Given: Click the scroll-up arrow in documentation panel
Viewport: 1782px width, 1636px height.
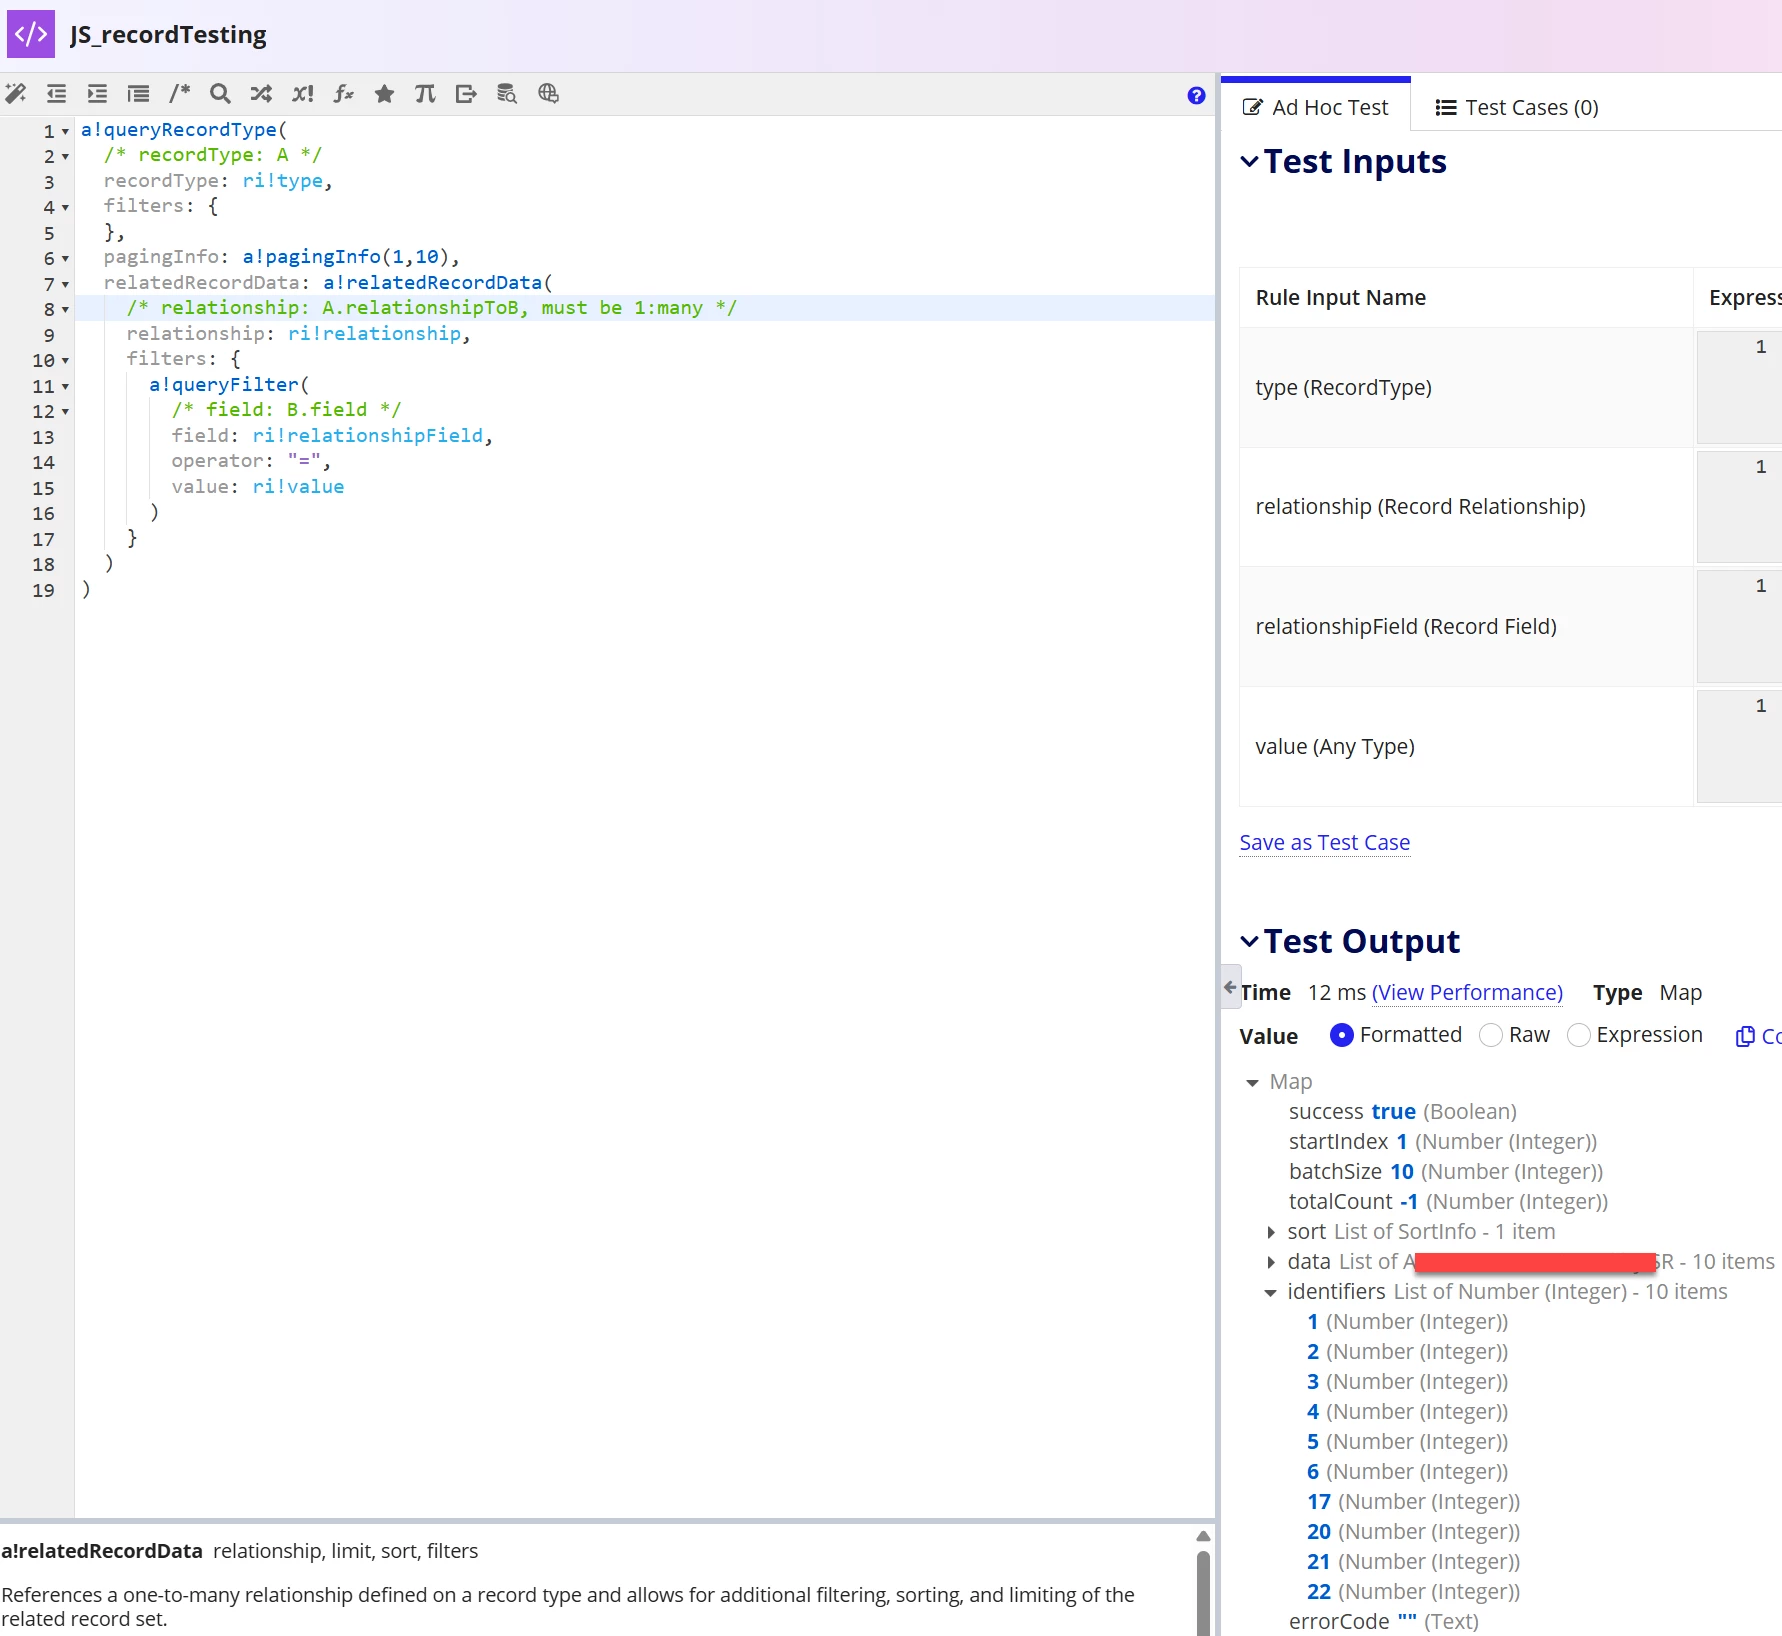Looking at the screenshot, I should [1203, 1536].
